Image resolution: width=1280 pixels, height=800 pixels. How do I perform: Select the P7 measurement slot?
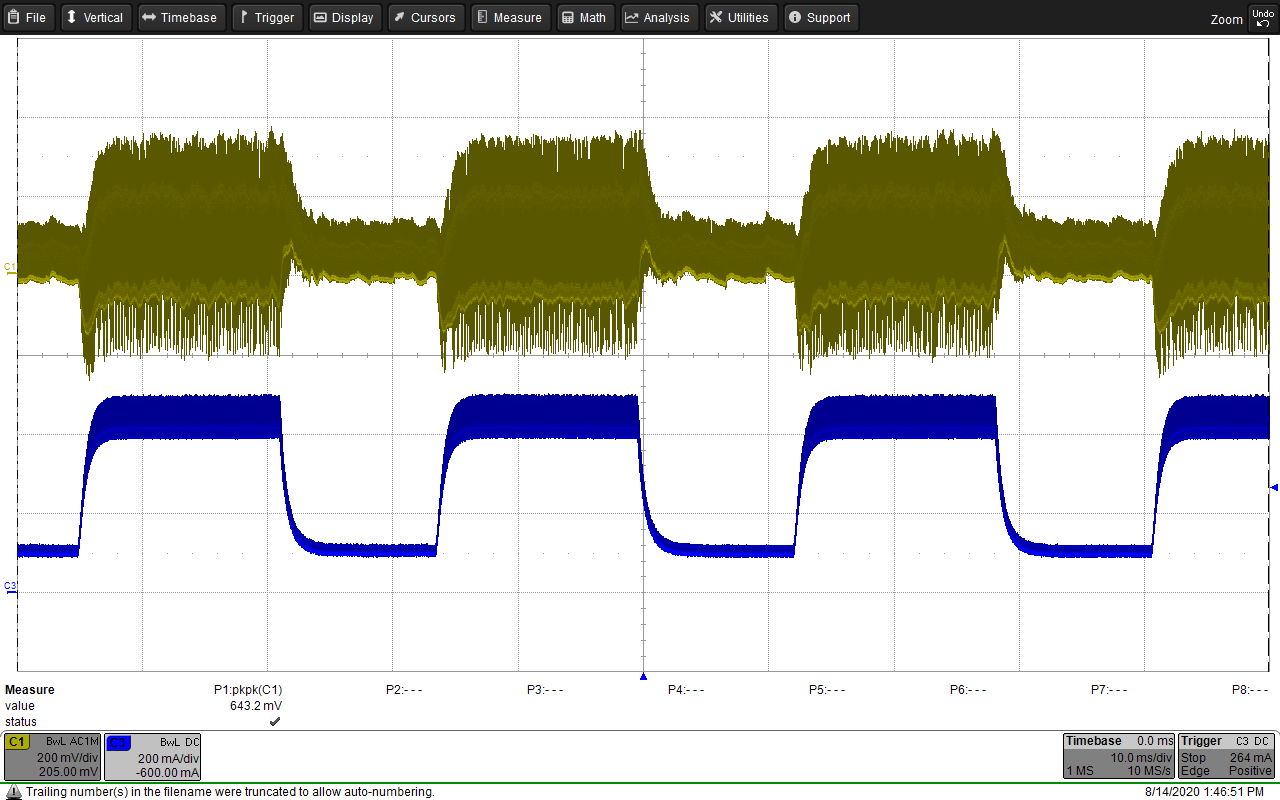[1109, 690]
